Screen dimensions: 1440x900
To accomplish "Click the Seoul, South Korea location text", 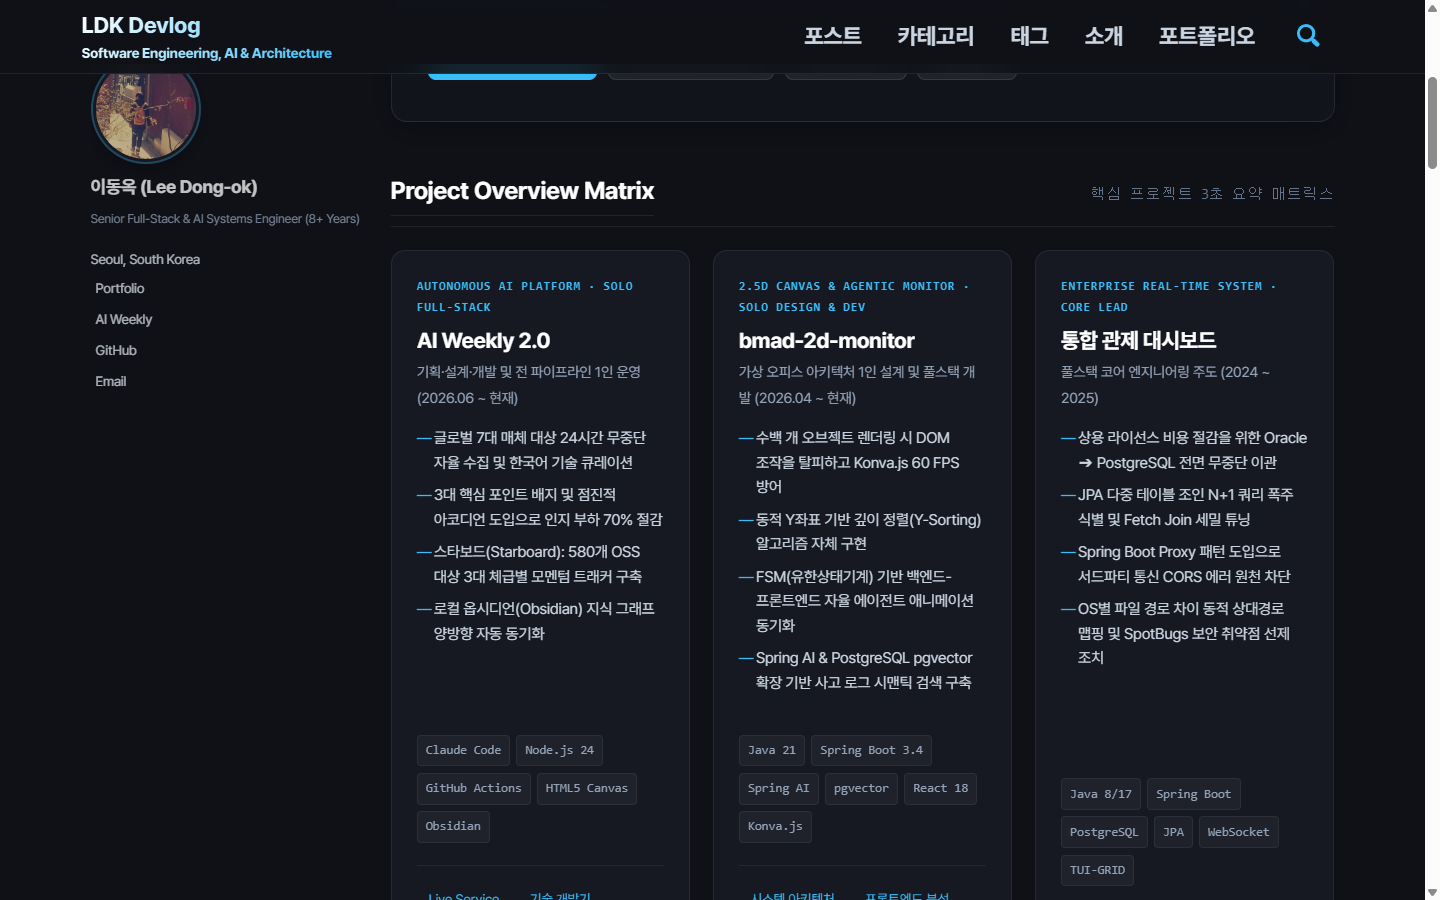I will pyautogui.click(x=145, y=259).
